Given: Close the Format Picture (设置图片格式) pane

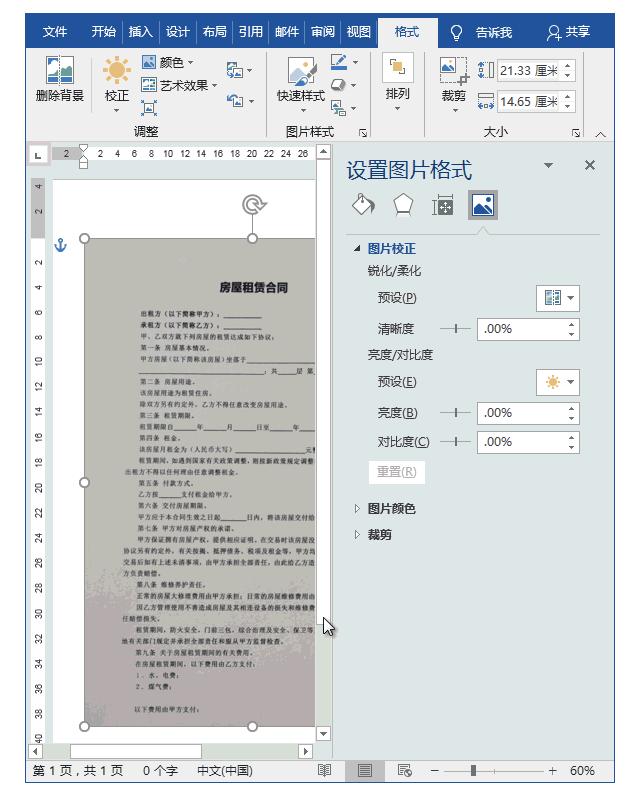Looking at the screenshot, I should pos(590,165).
